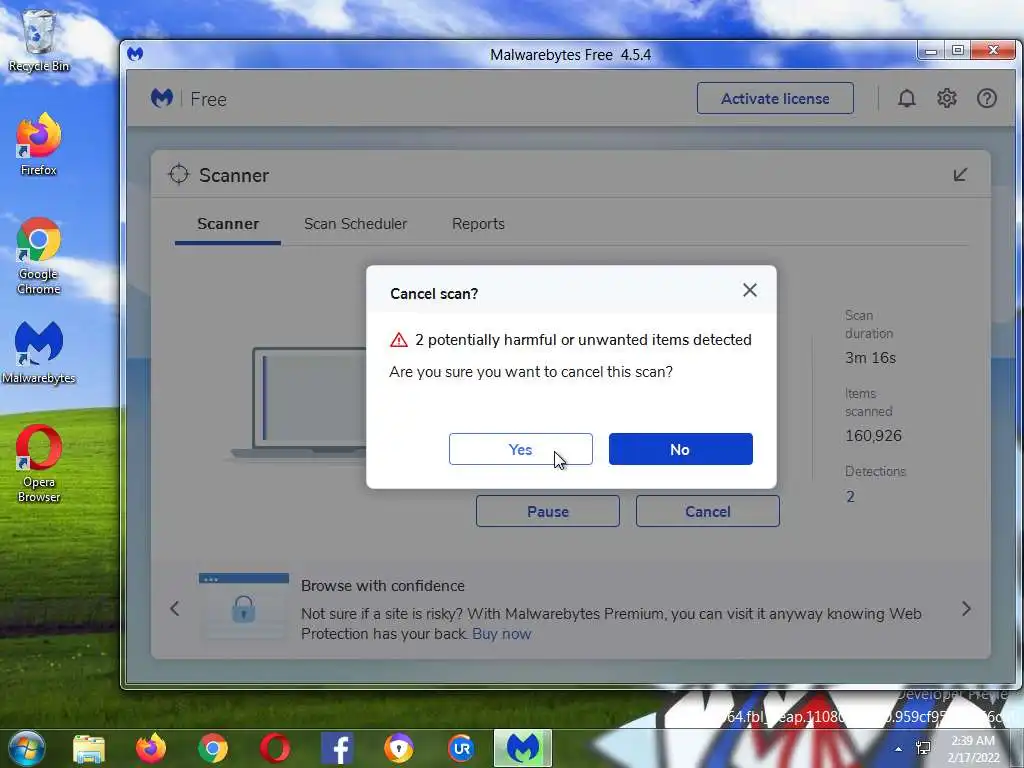Show next promo with right chevron
1024x768 pixels.
point(967,609)
